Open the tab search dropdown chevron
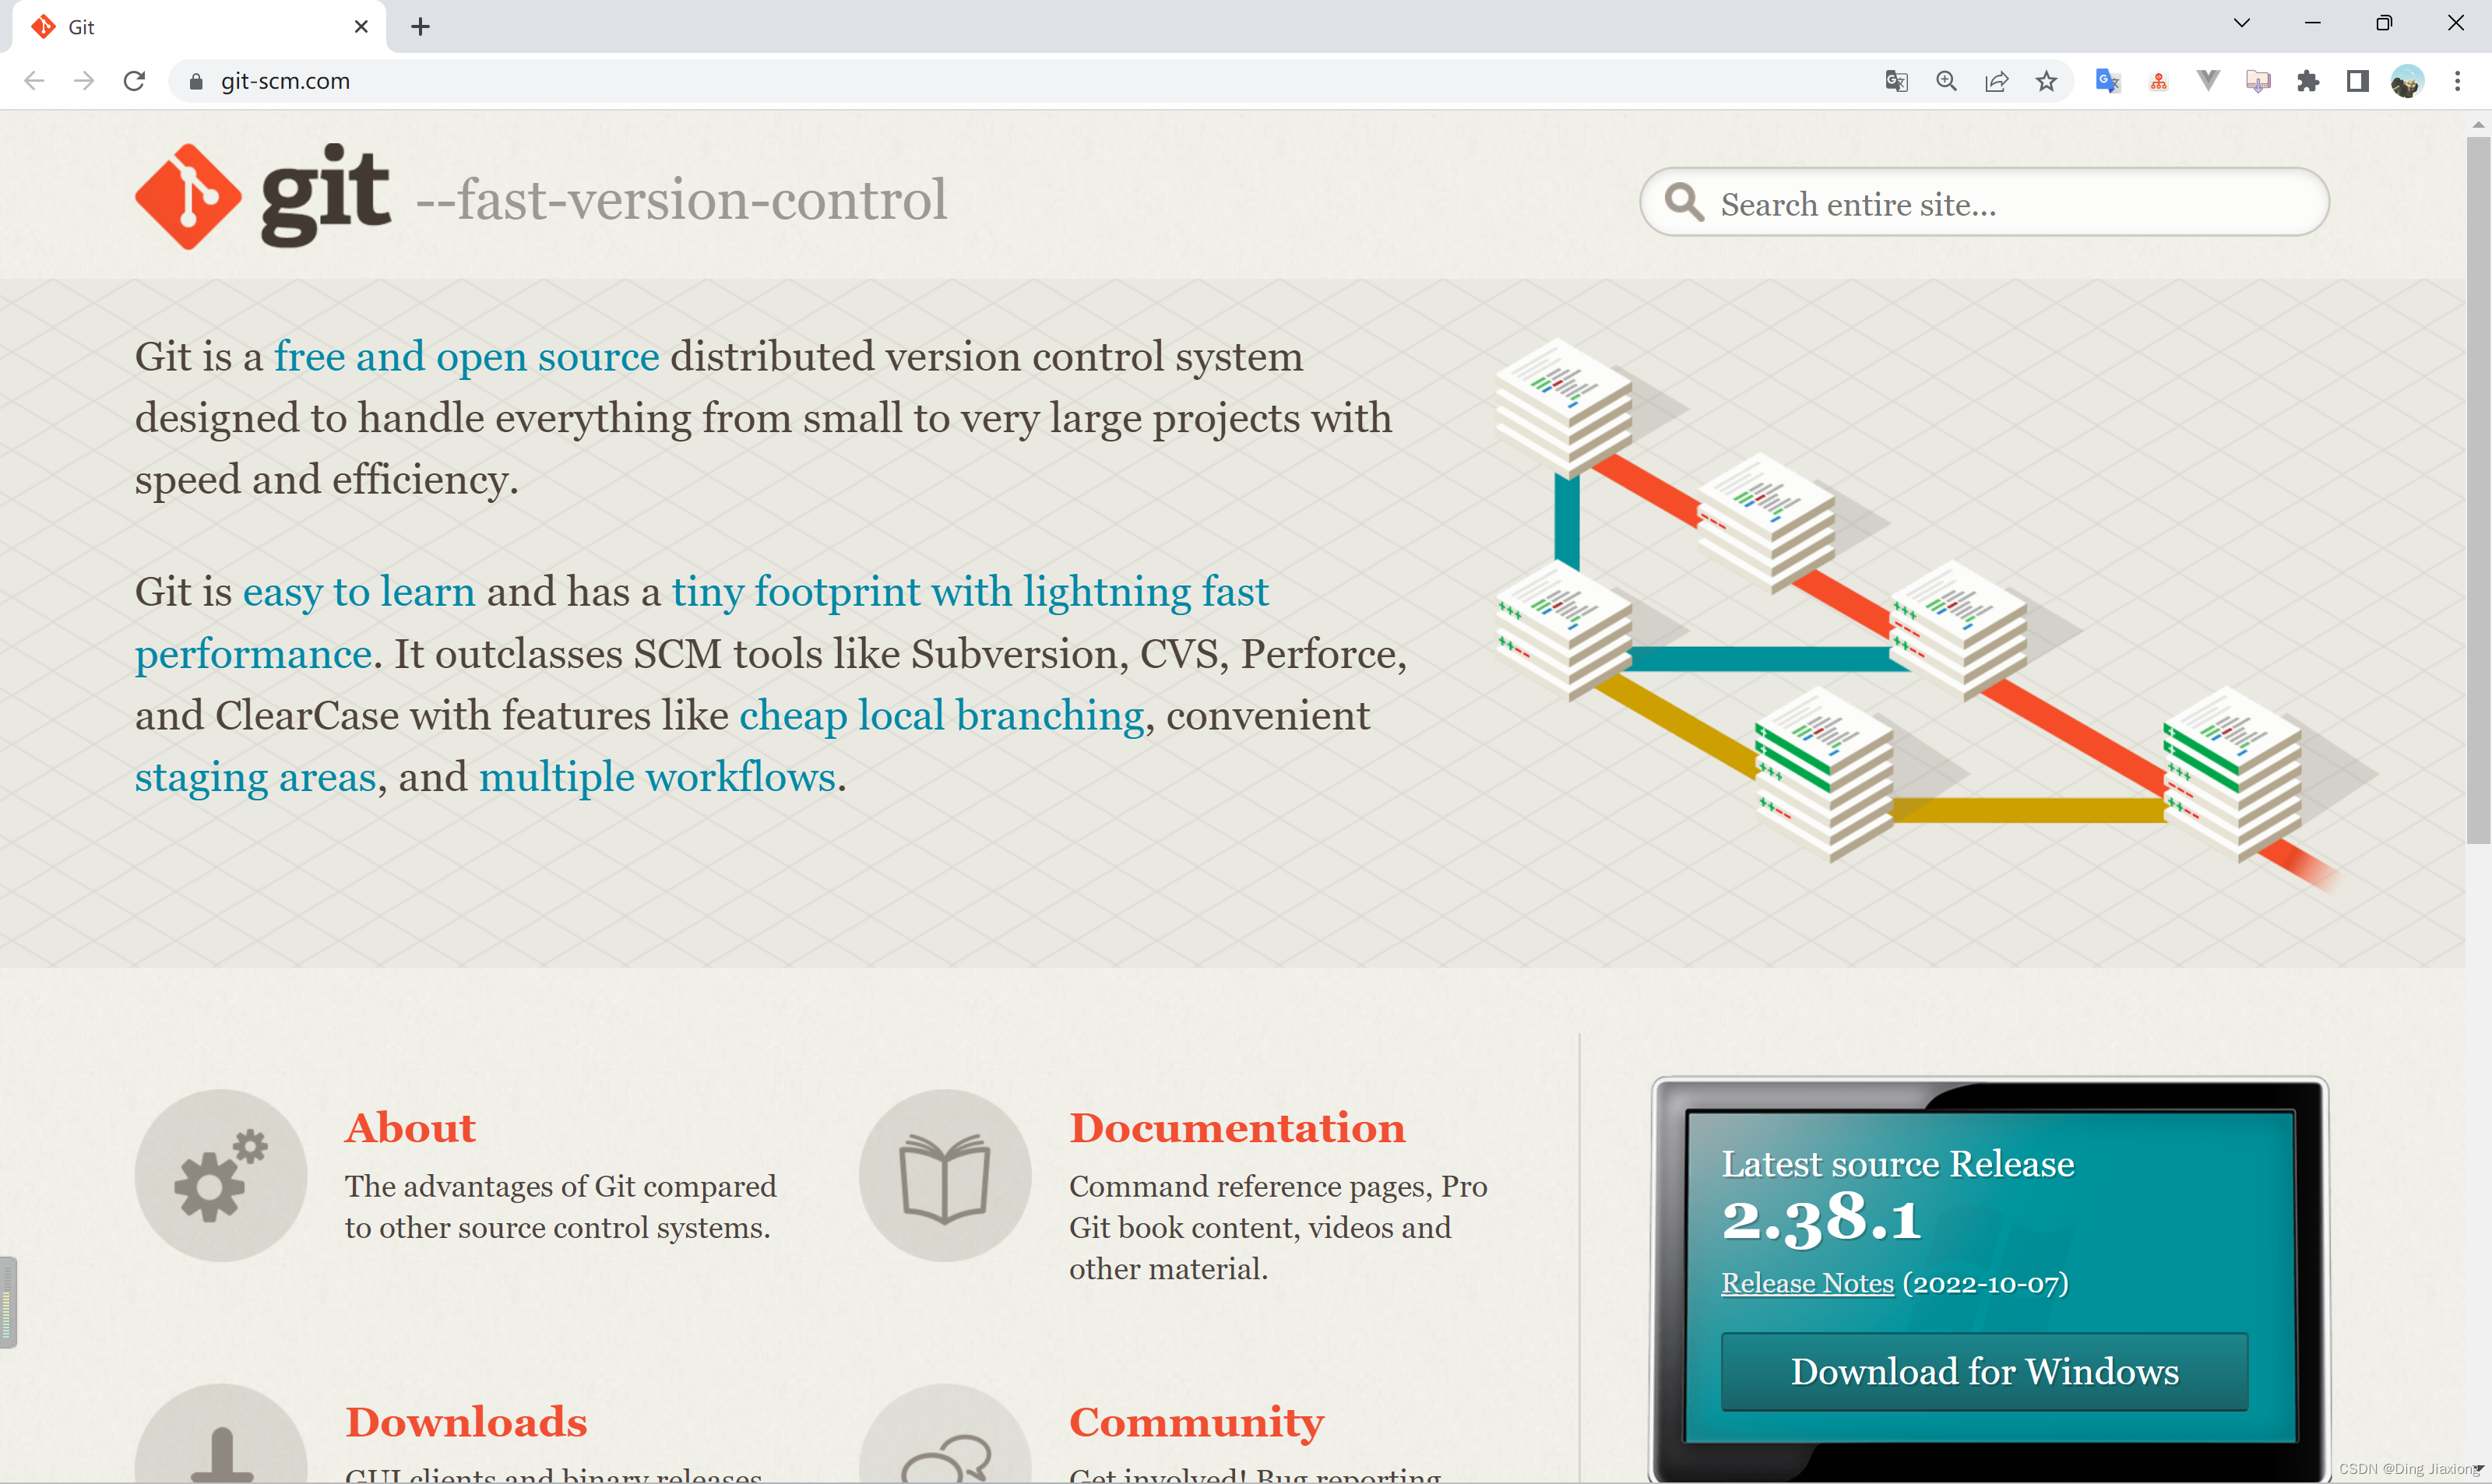Screen dimensions: 2492x1484 point(2242,23)
